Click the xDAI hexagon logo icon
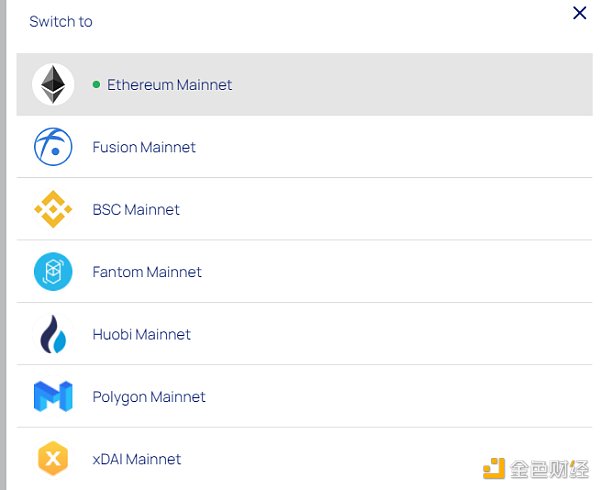The height and width of the screenshot is (490, 600). tap(53, 459)
